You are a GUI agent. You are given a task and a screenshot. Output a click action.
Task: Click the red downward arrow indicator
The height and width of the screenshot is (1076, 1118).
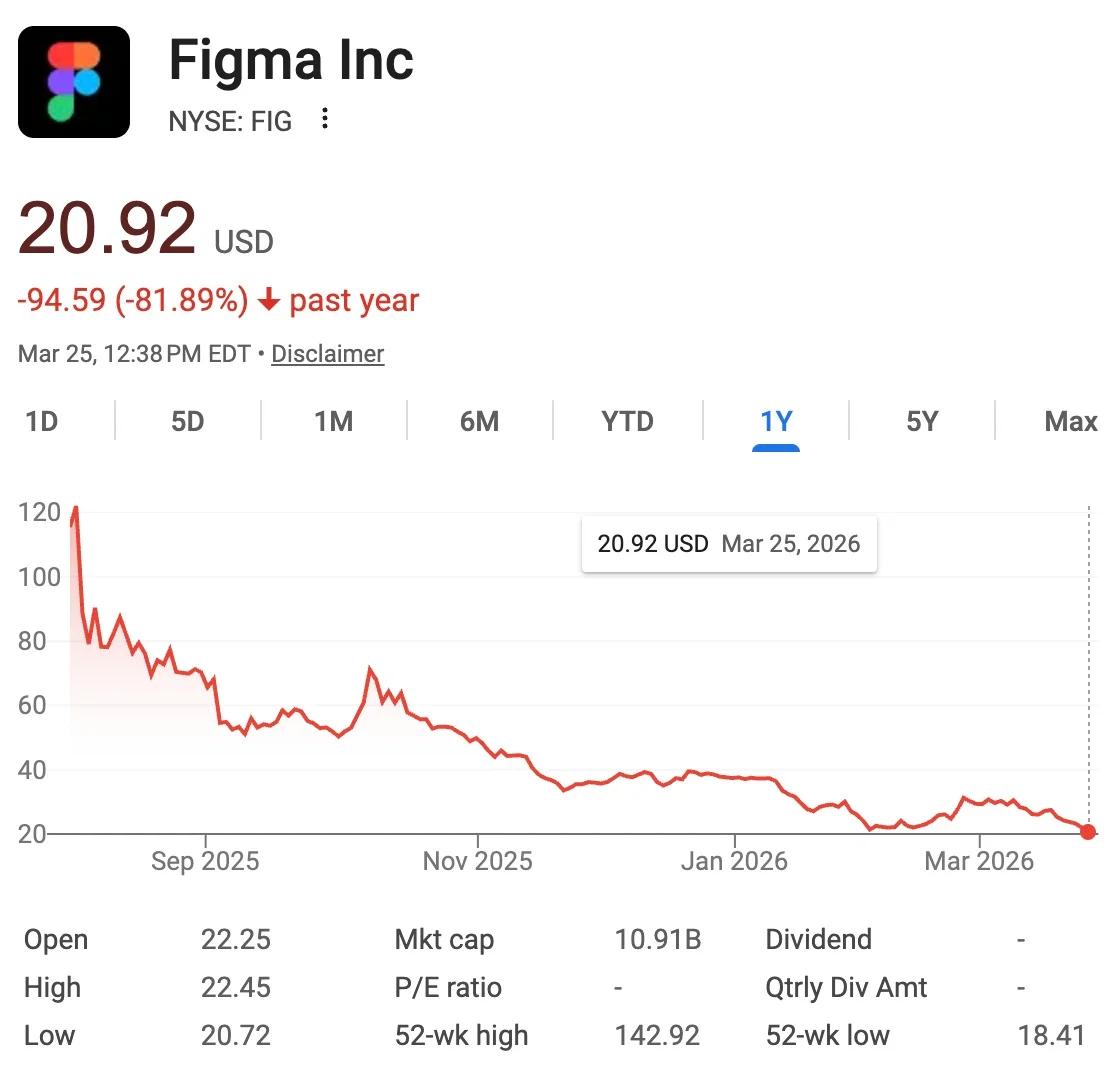coord(268,300)
